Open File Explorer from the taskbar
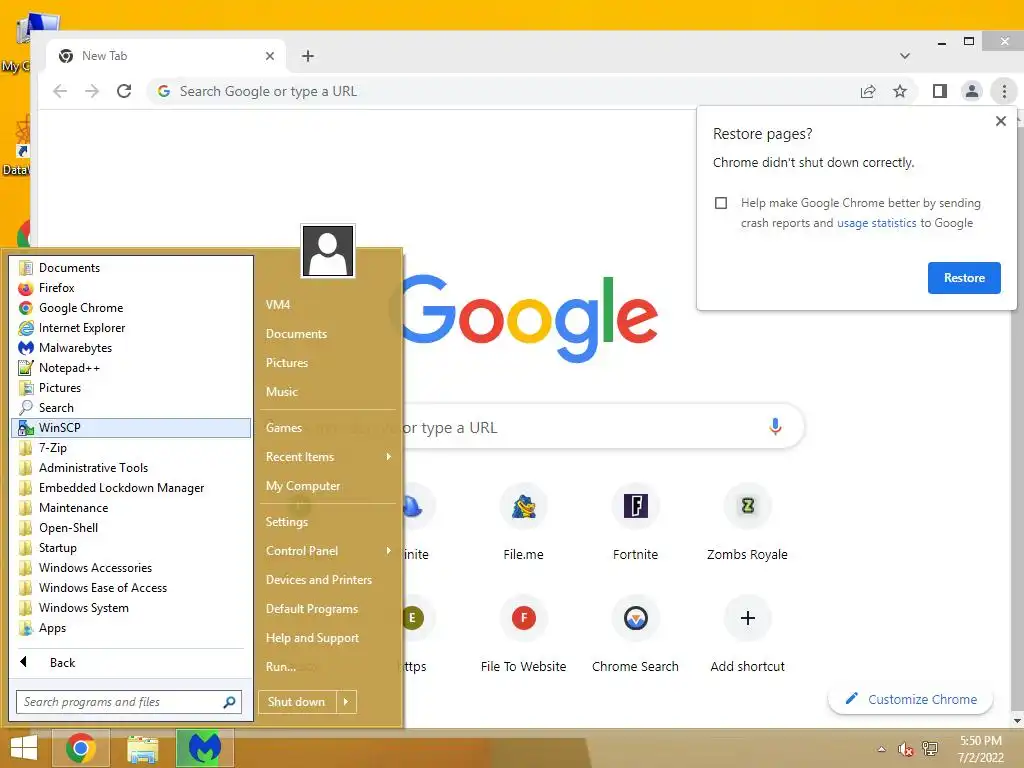Screen dimensions: 1024x768 click(x=142, y=748)
